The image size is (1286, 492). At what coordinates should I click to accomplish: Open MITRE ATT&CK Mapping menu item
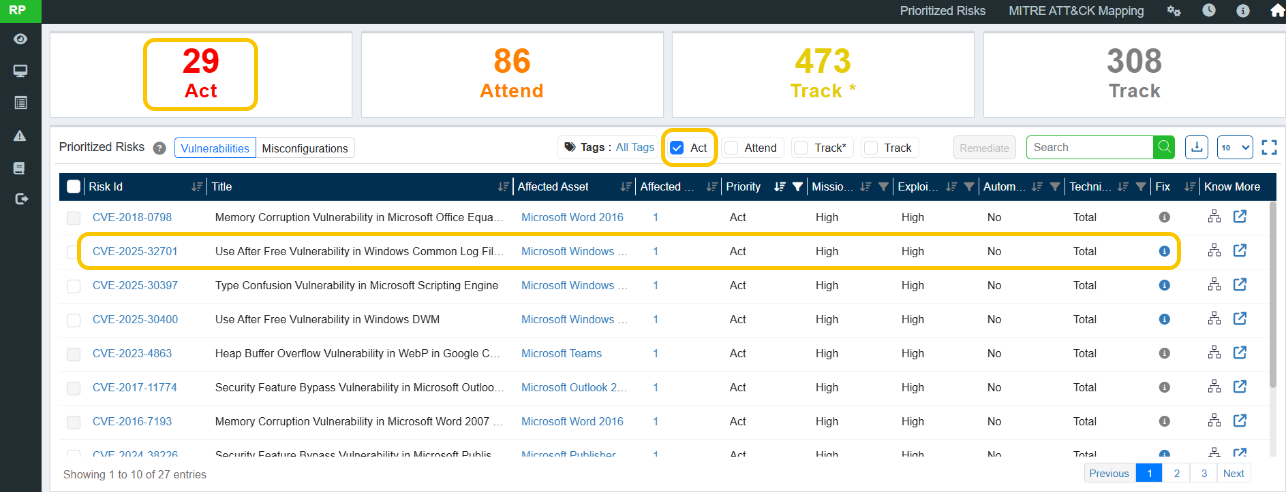[x=1076, y=11]
